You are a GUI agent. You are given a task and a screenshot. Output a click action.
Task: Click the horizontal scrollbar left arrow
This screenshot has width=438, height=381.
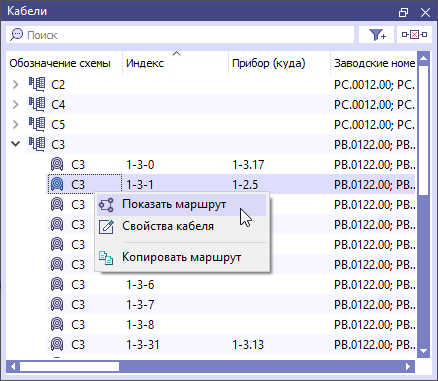13,367
